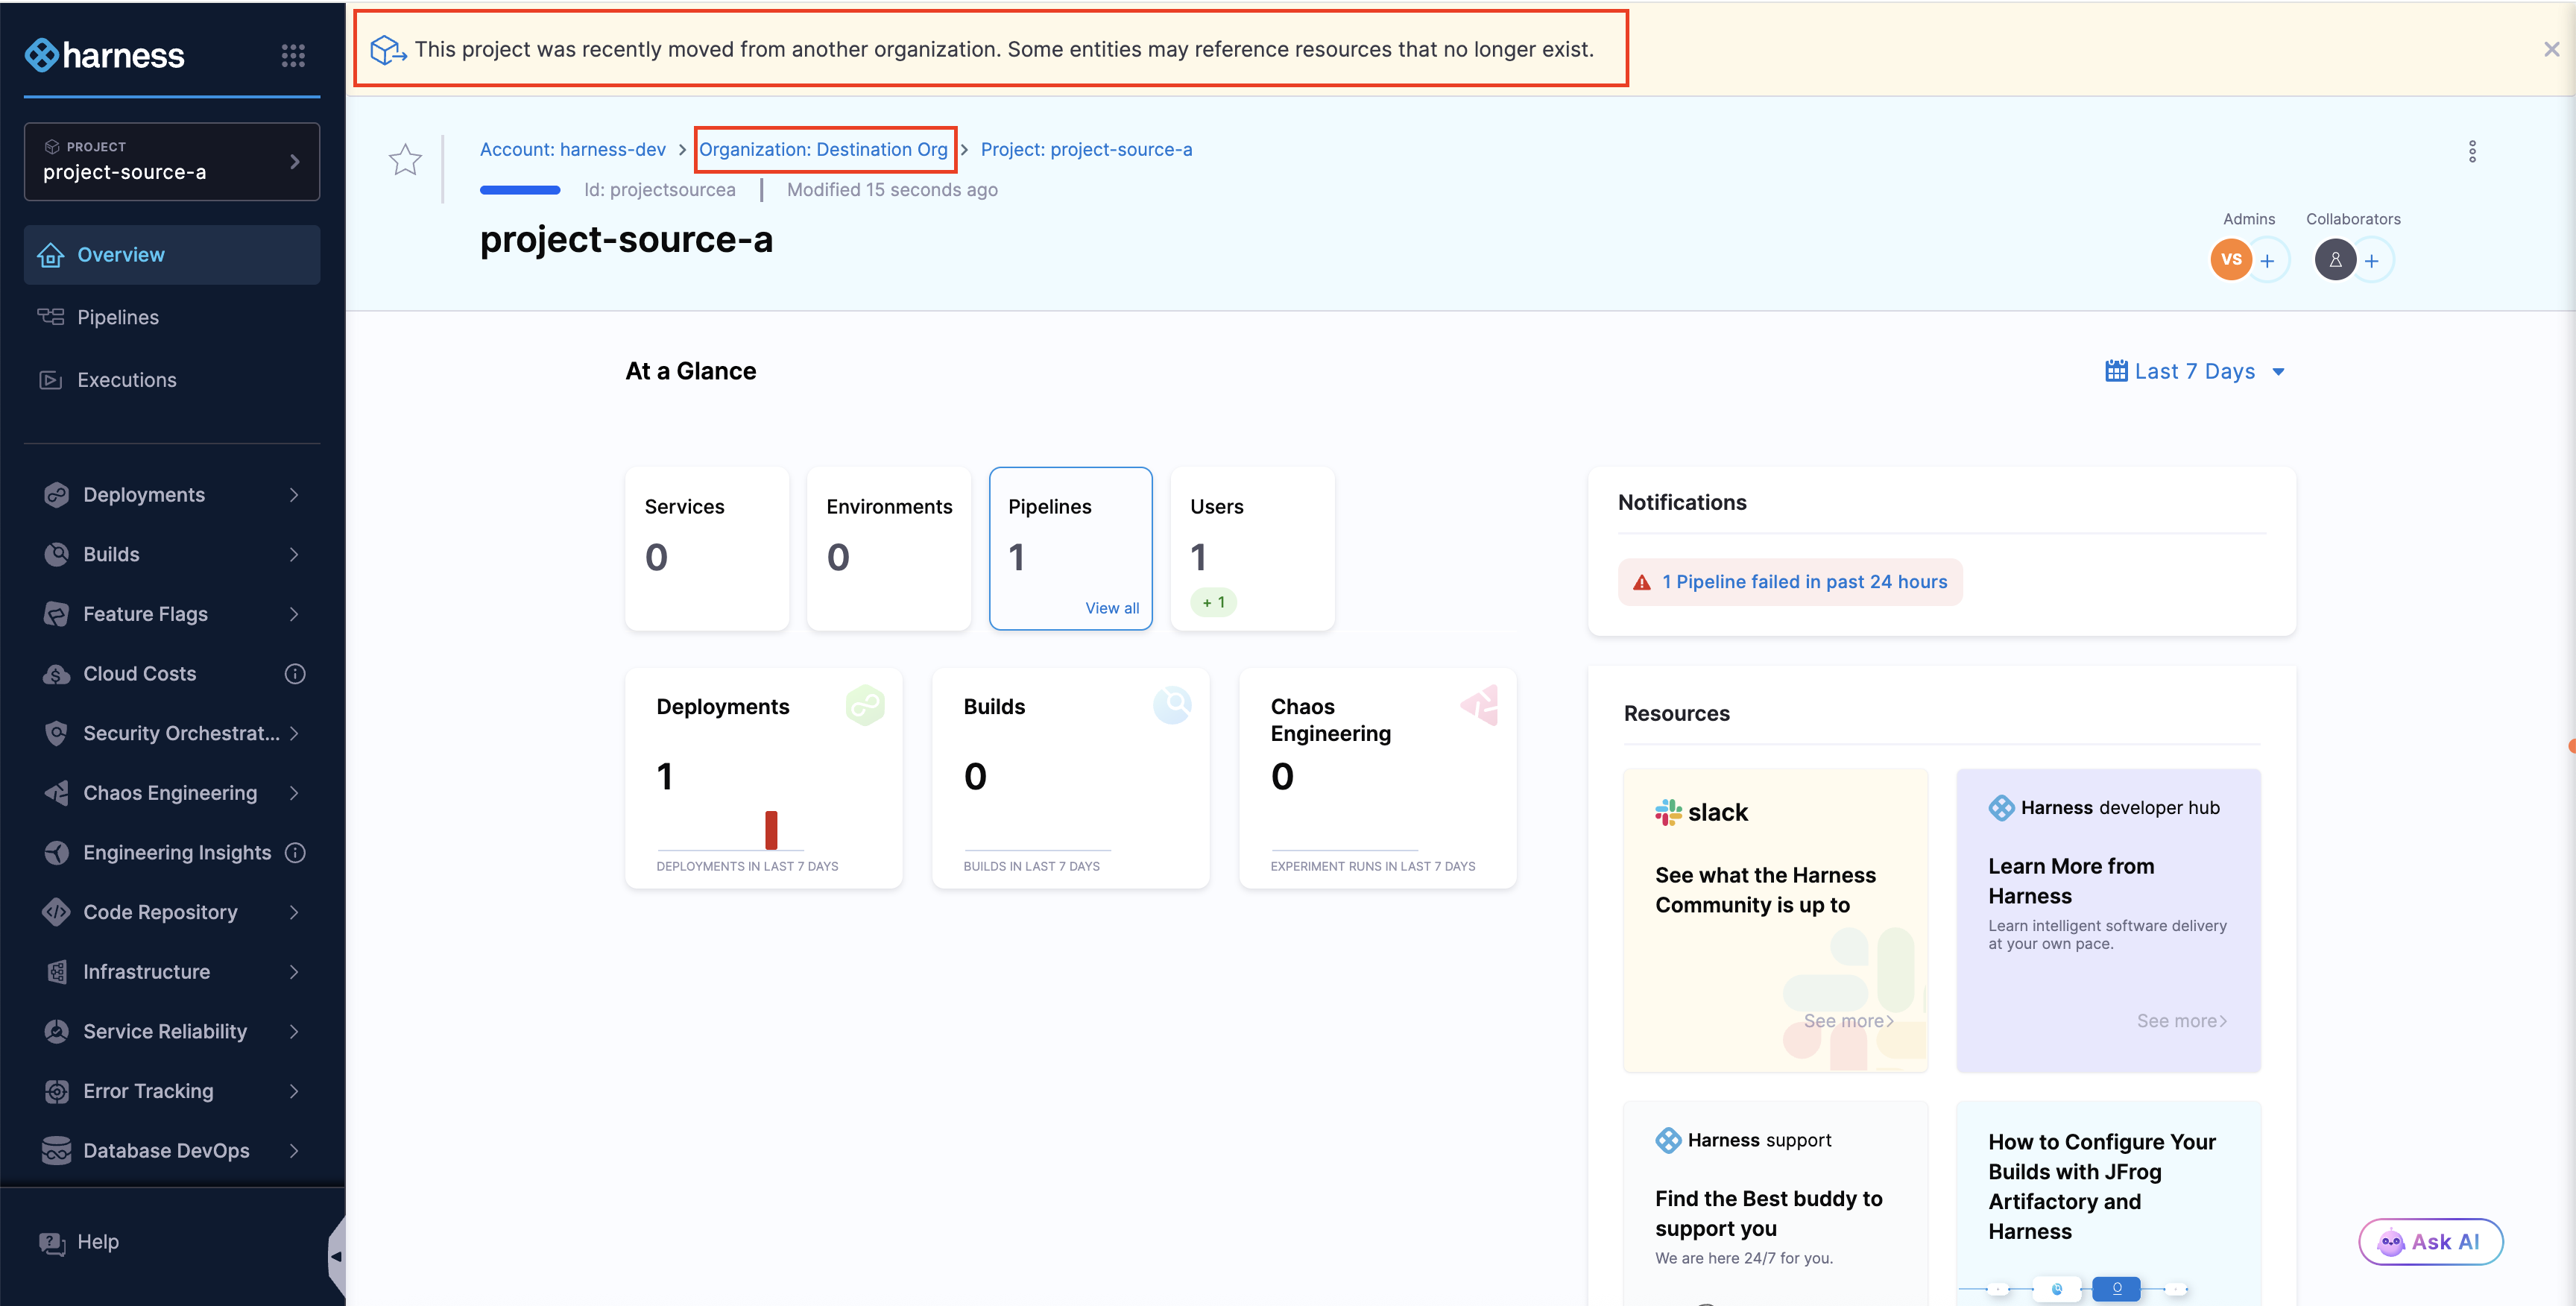Add a collaborator with plus icon

(x=2371, y=261)
